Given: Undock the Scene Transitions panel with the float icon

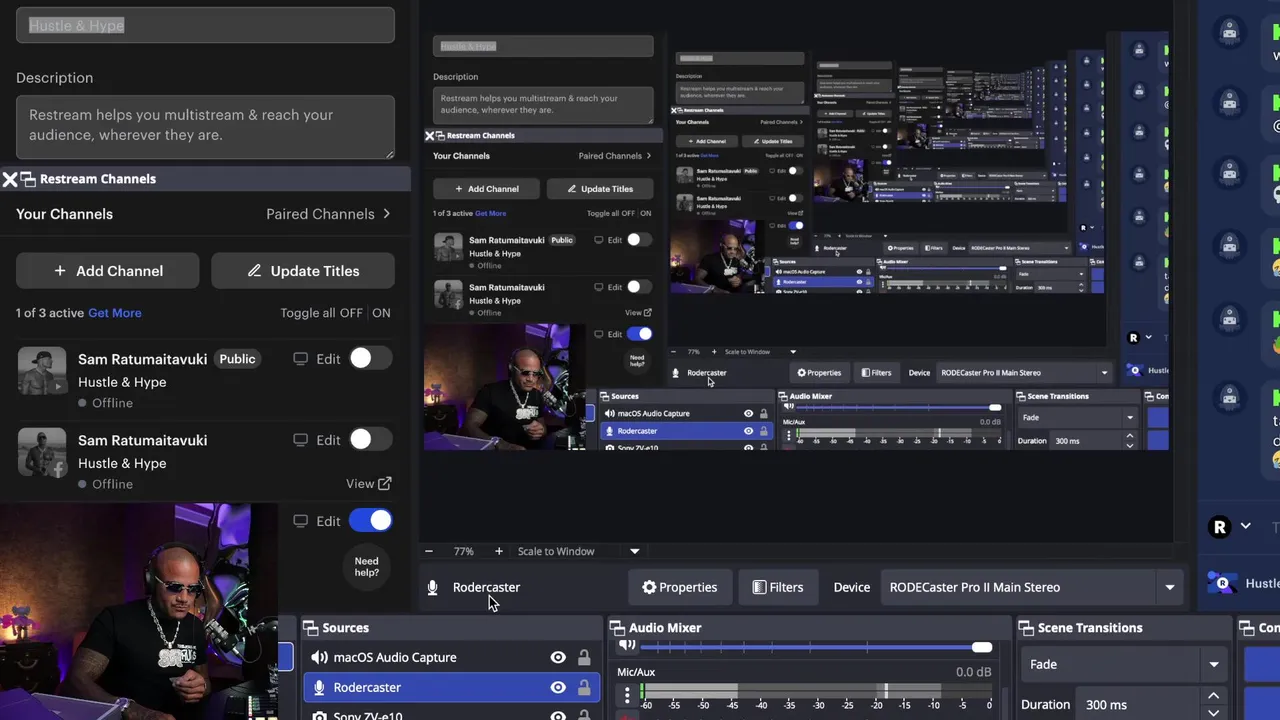Looking at the screenshot, I should 1025,628.
